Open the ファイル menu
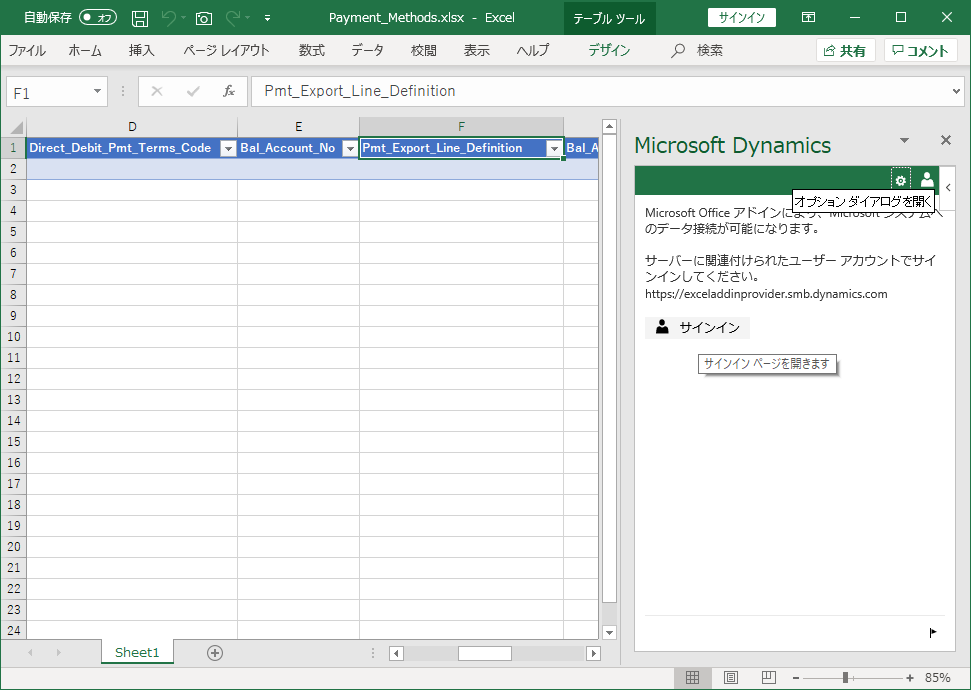This screenshot has width=971, height=690. point(27,50)
